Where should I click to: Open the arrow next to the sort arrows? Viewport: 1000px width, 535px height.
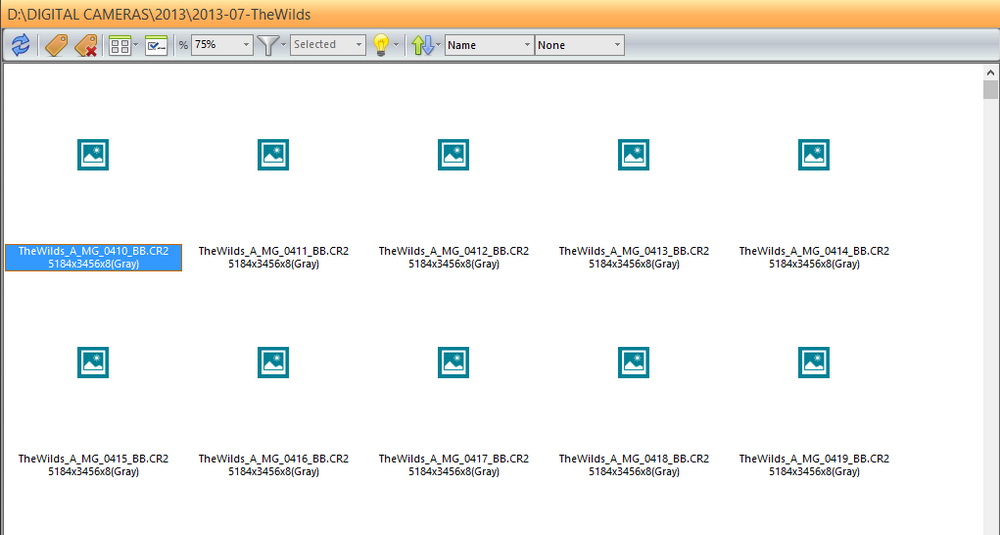(x=438, y=45)
